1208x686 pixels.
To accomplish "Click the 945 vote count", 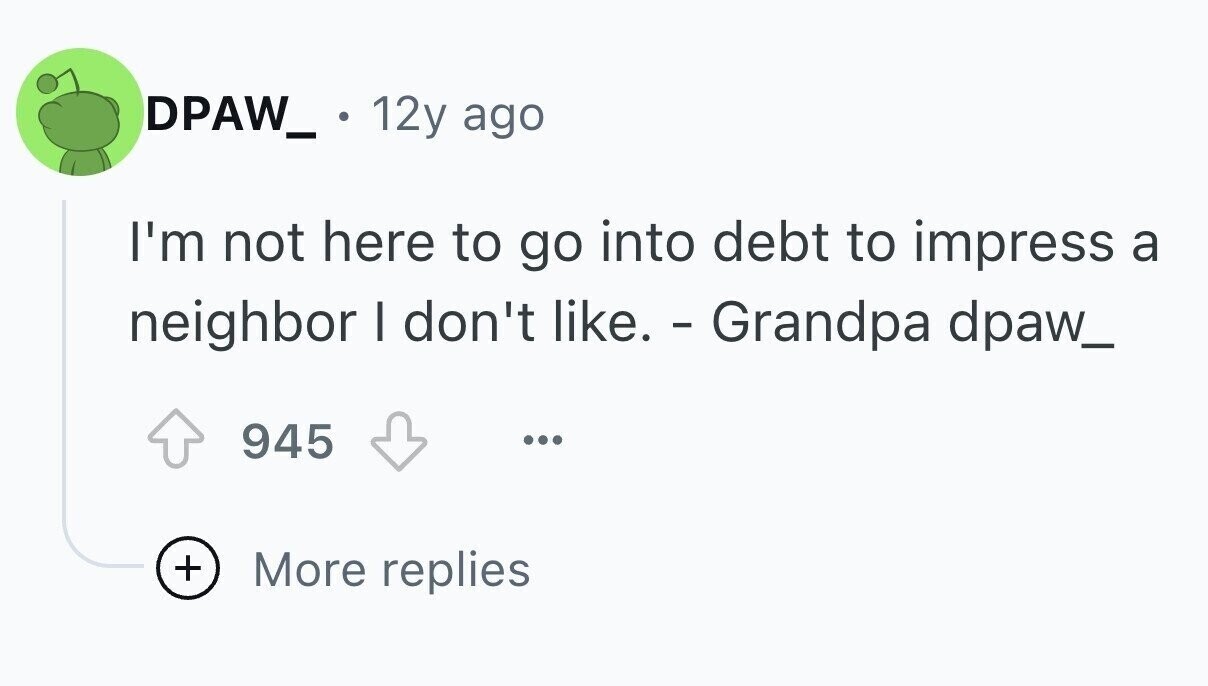I will tap(287, 441).
